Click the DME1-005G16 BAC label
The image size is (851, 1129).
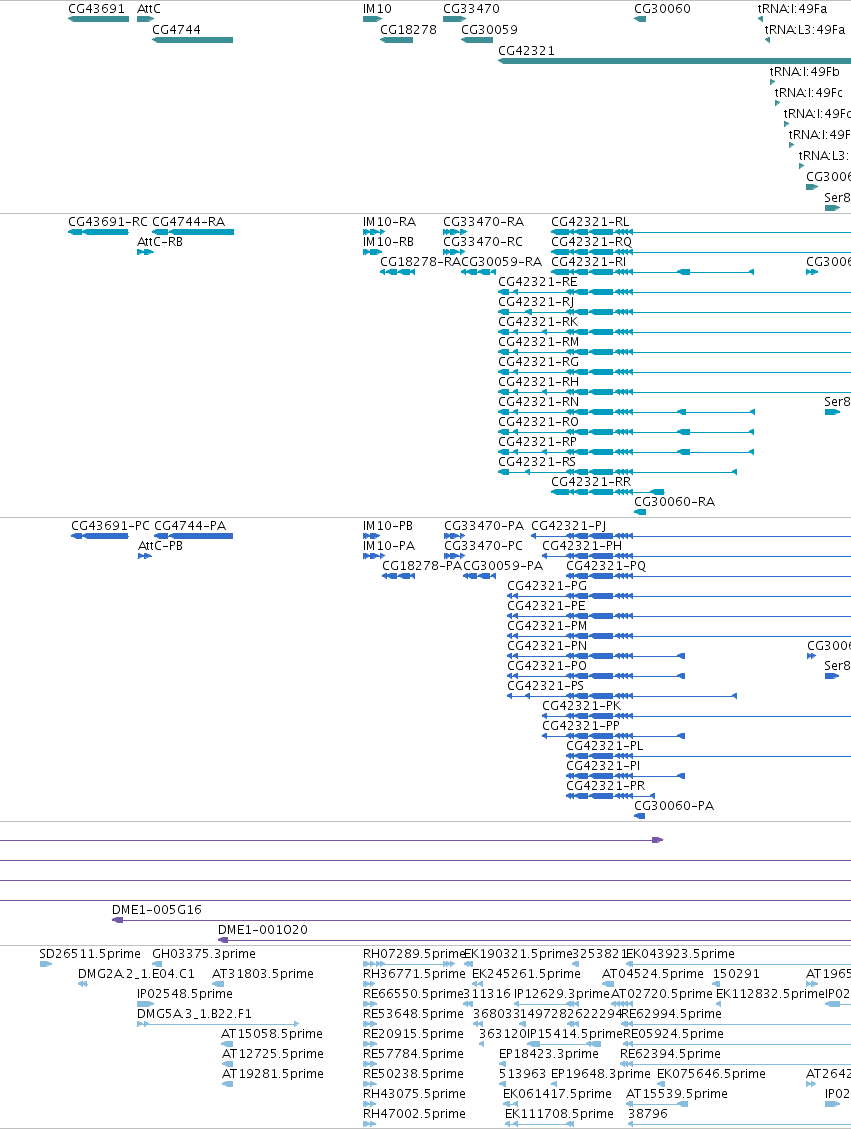tap(157, 910)
